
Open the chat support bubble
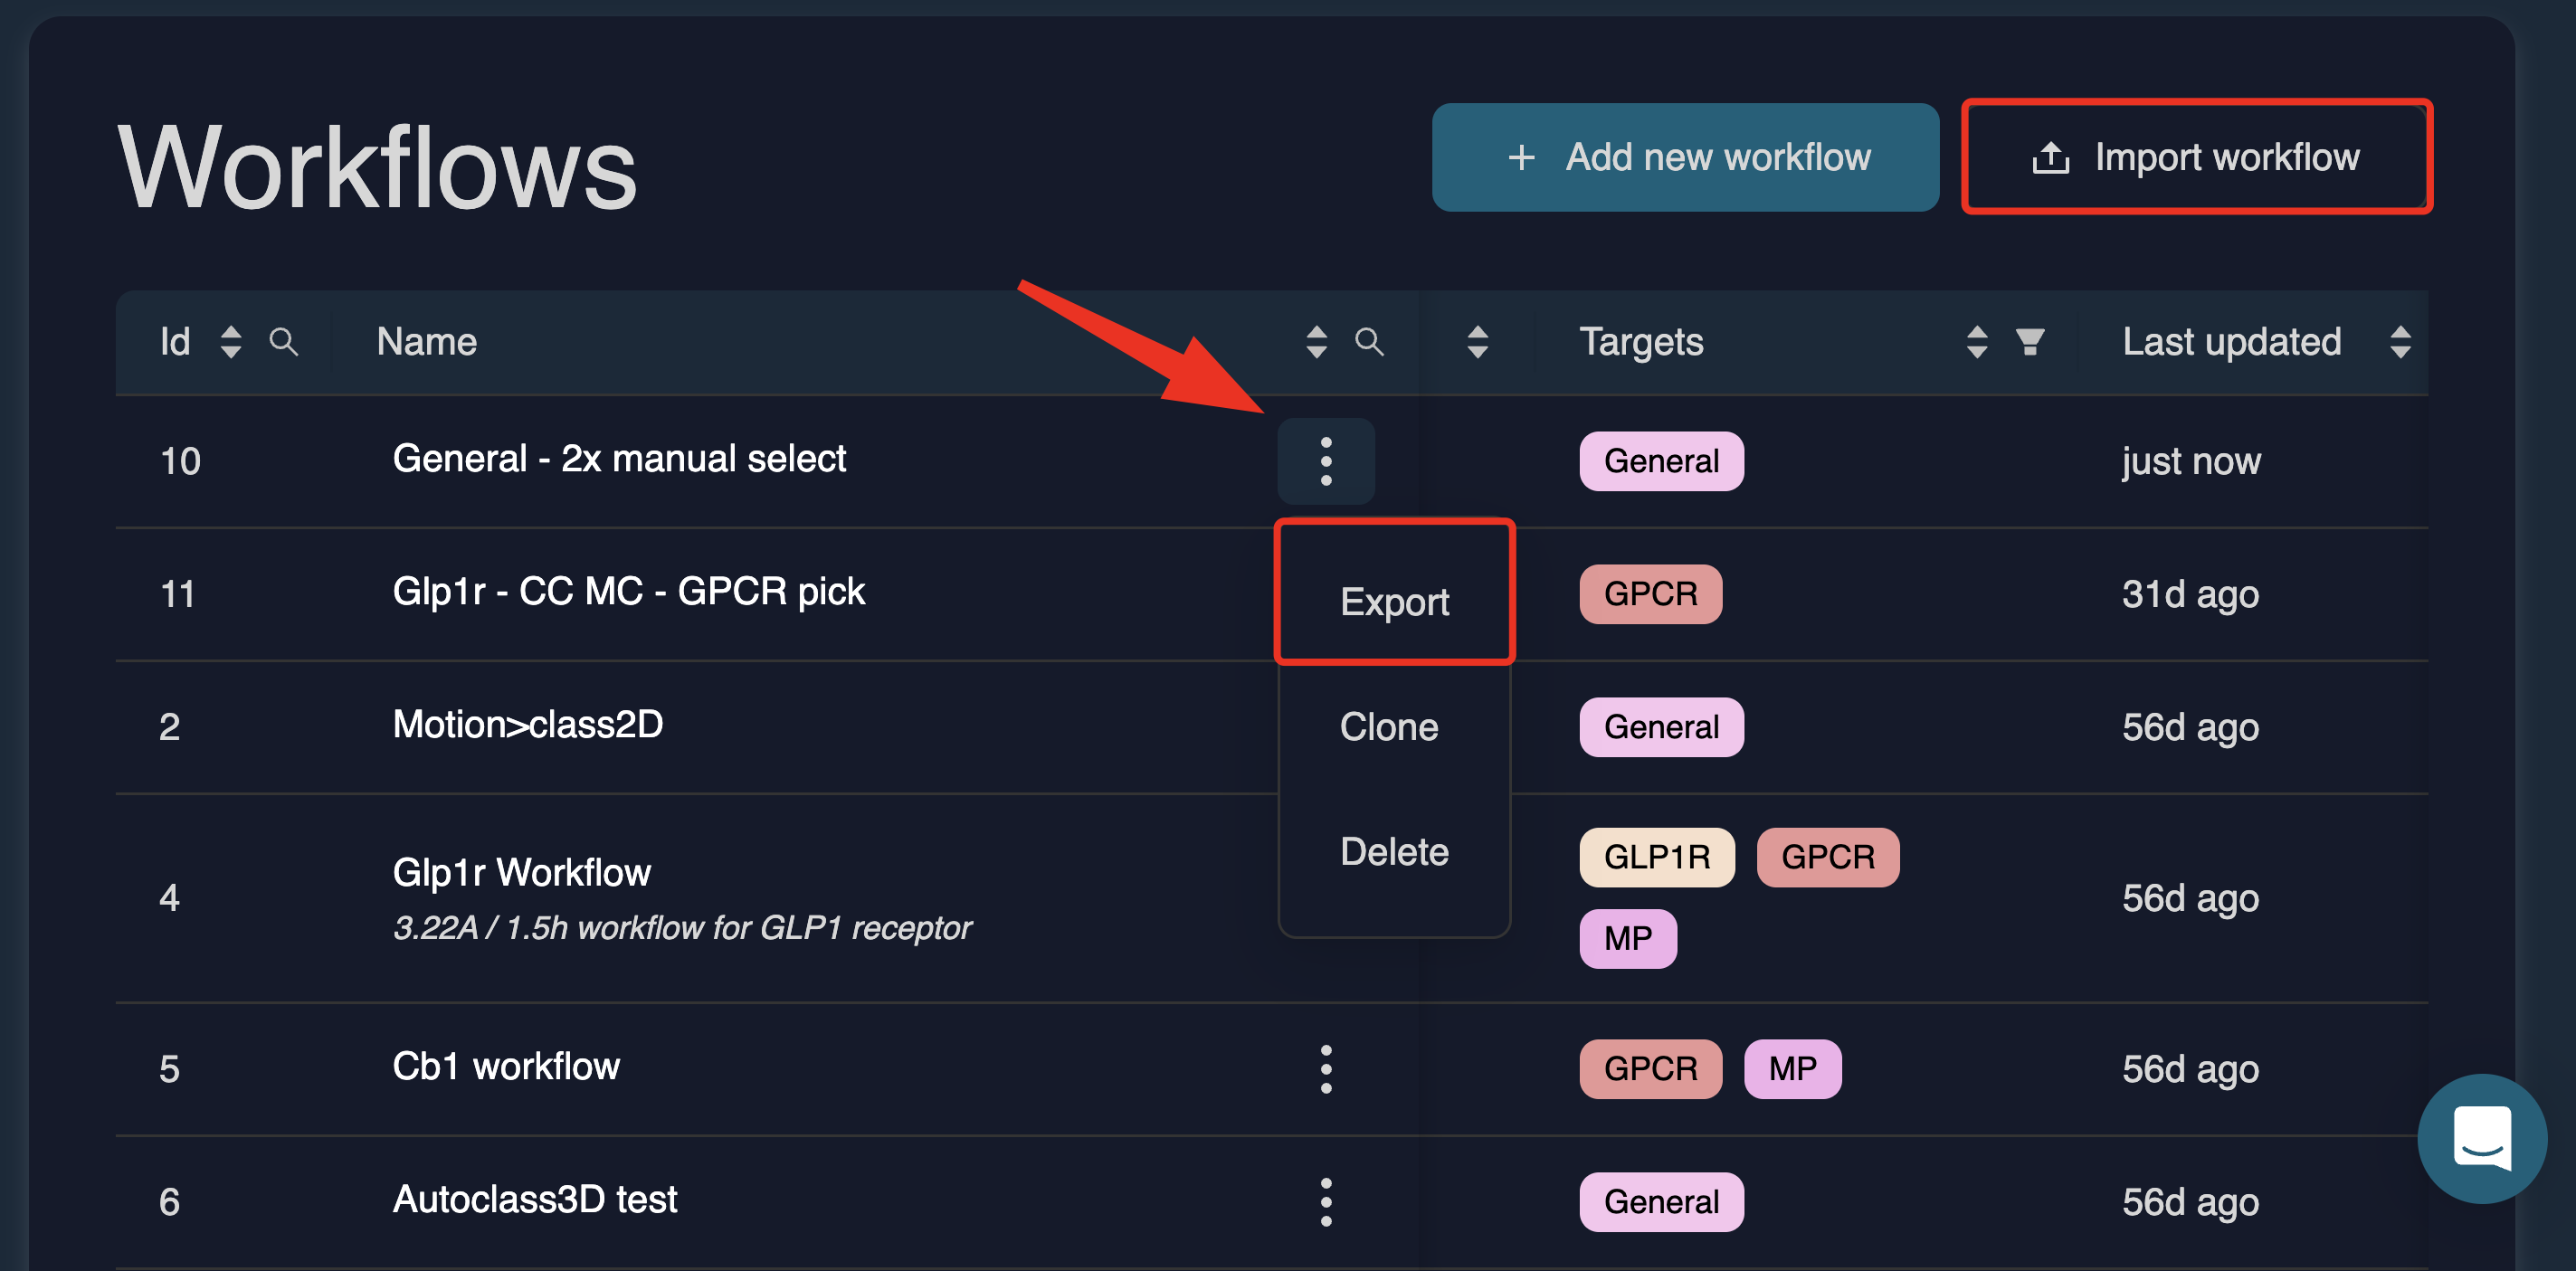[2481, 1138]
